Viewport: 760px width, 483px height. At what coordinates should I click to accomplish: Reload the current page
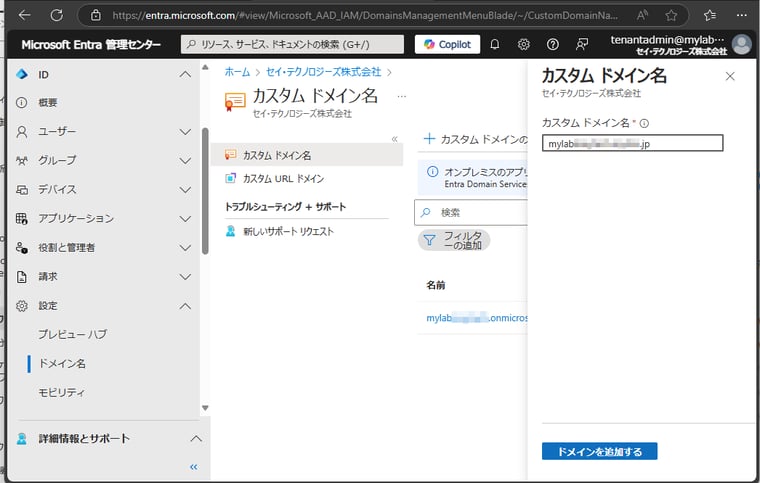point(57,16)
